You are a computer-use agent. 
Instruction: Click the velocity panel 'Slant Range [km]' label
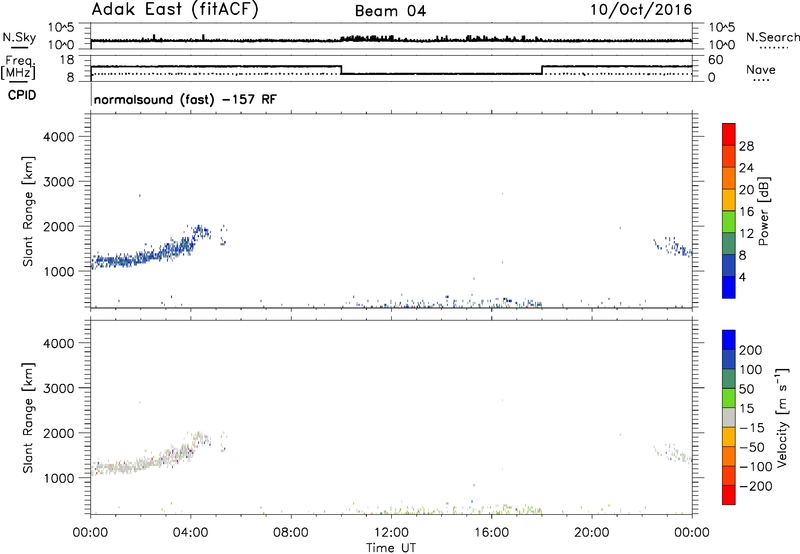(28, 418)
